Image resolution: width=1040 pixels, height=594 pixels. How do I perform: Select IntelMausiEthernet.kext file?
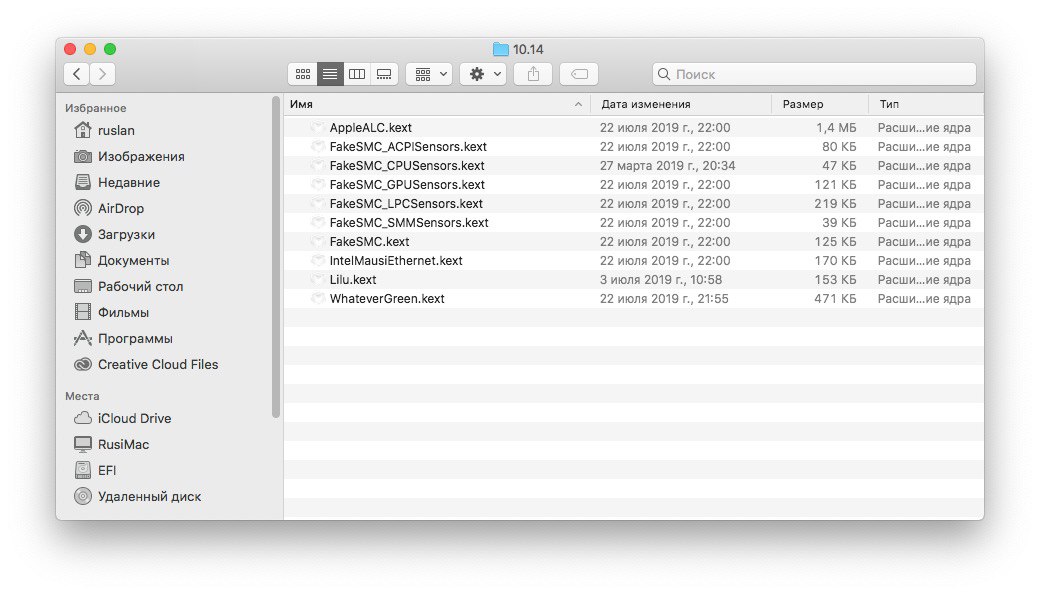point(396,261)
